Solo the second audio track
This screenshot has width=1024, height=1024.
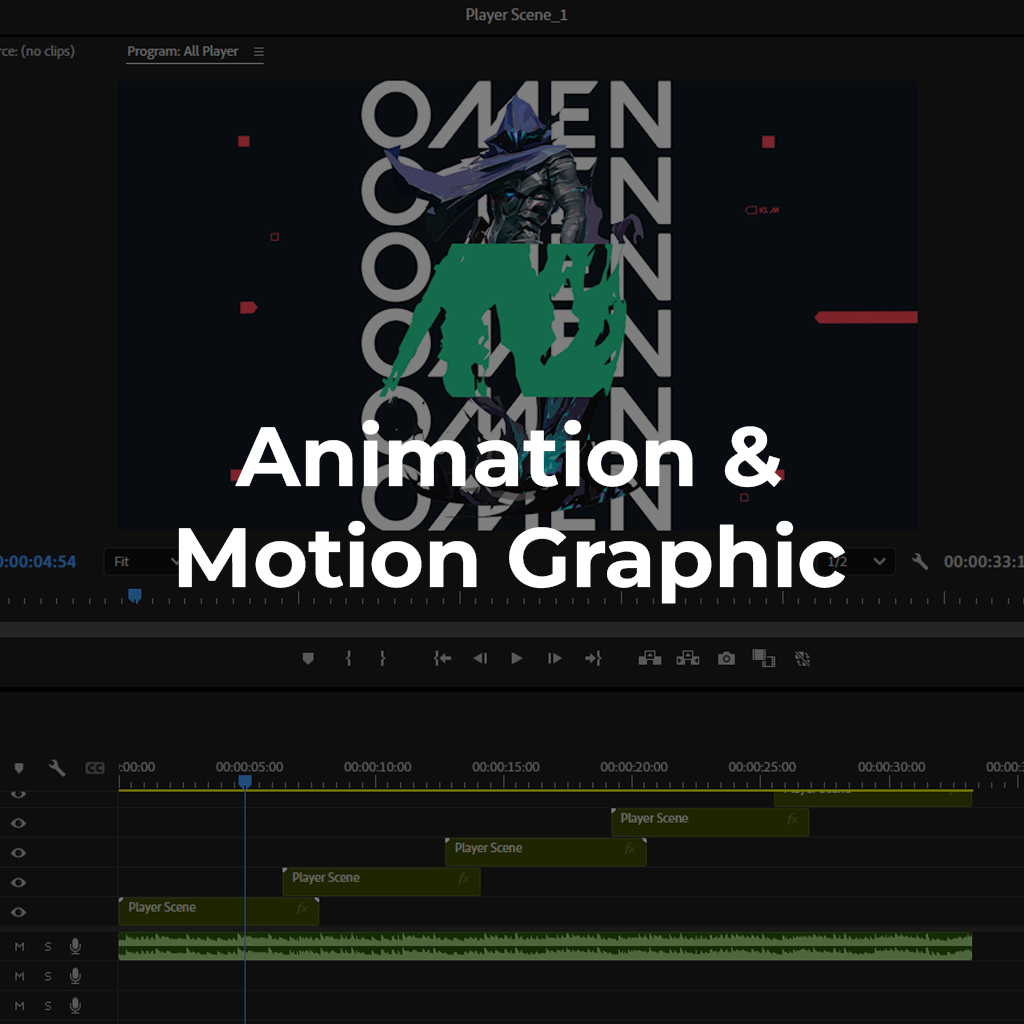tap(47, 976)
